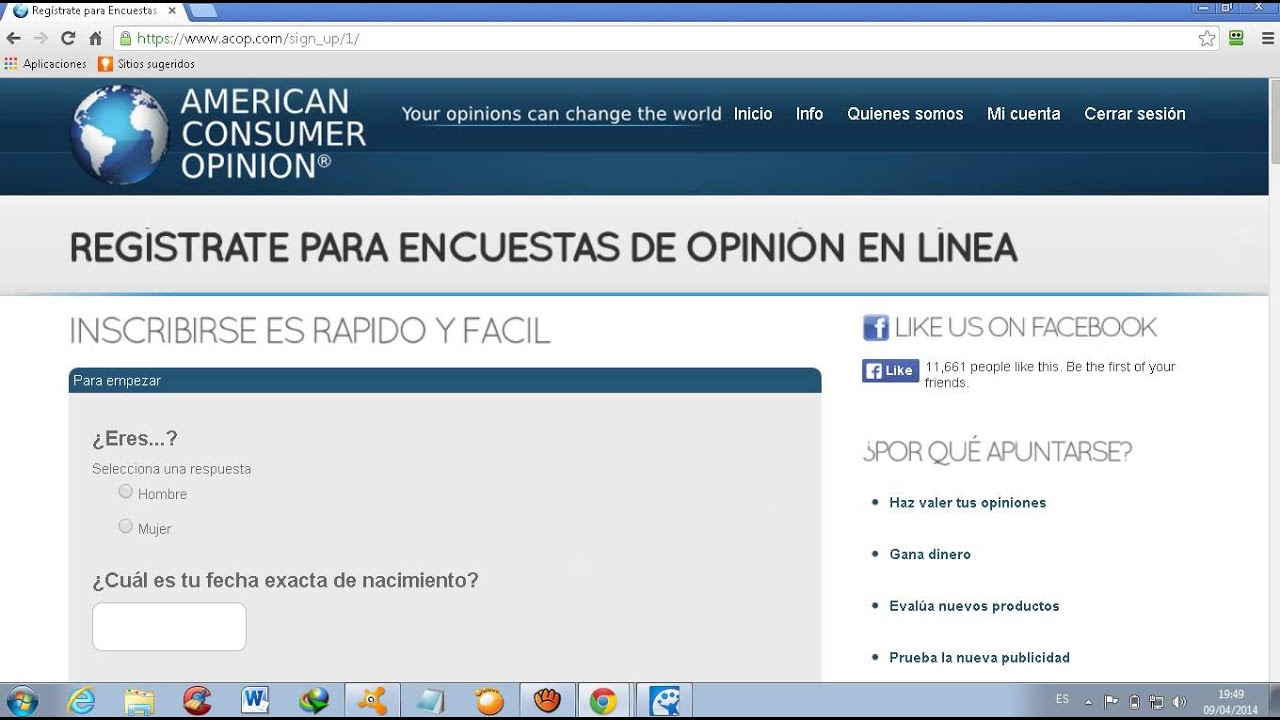This screenshot has height=720, width=1280.
Task: Click Your opinions can change the world
Action: [561, 114]
